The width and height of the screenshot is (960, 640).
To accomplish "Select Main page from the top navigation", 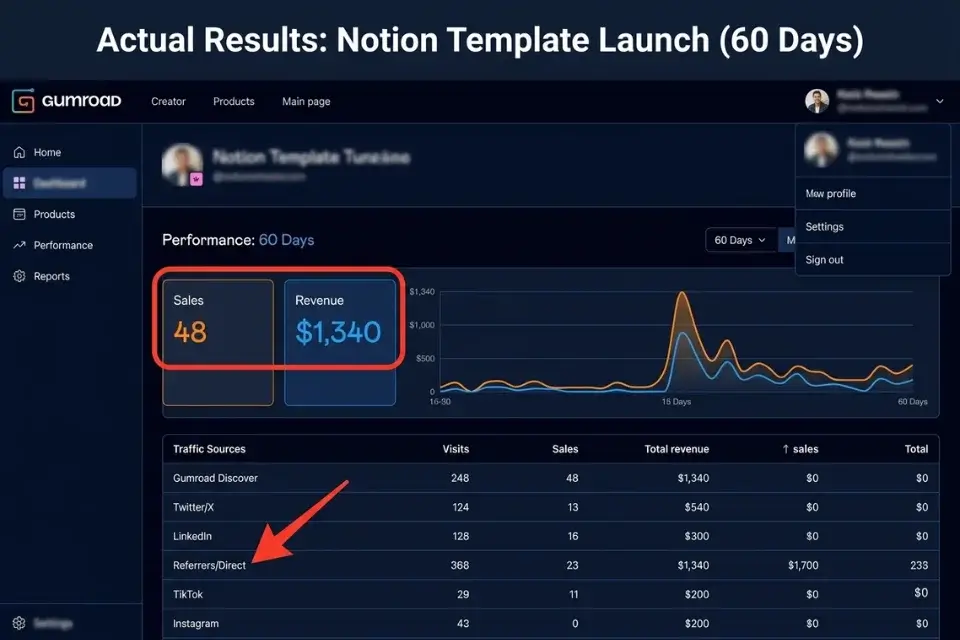I will 305,101.
